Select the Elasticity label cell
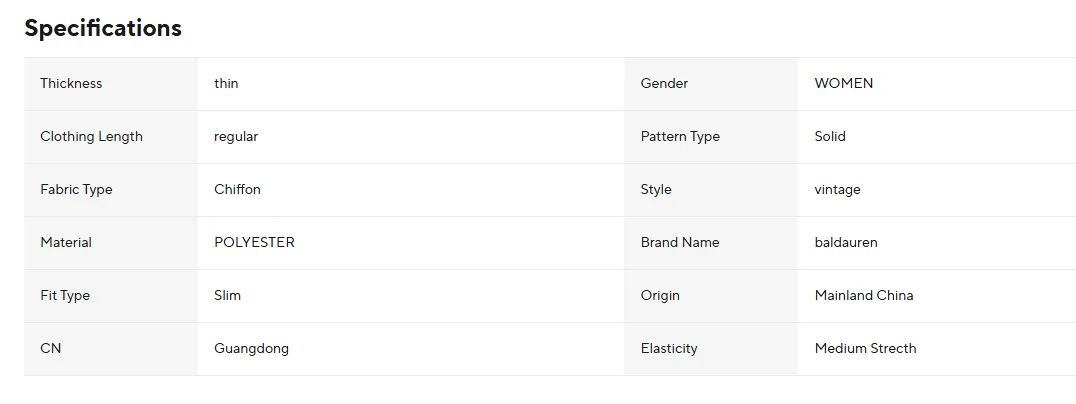The height and width of the screenshot is (404, 1076). 711,349
